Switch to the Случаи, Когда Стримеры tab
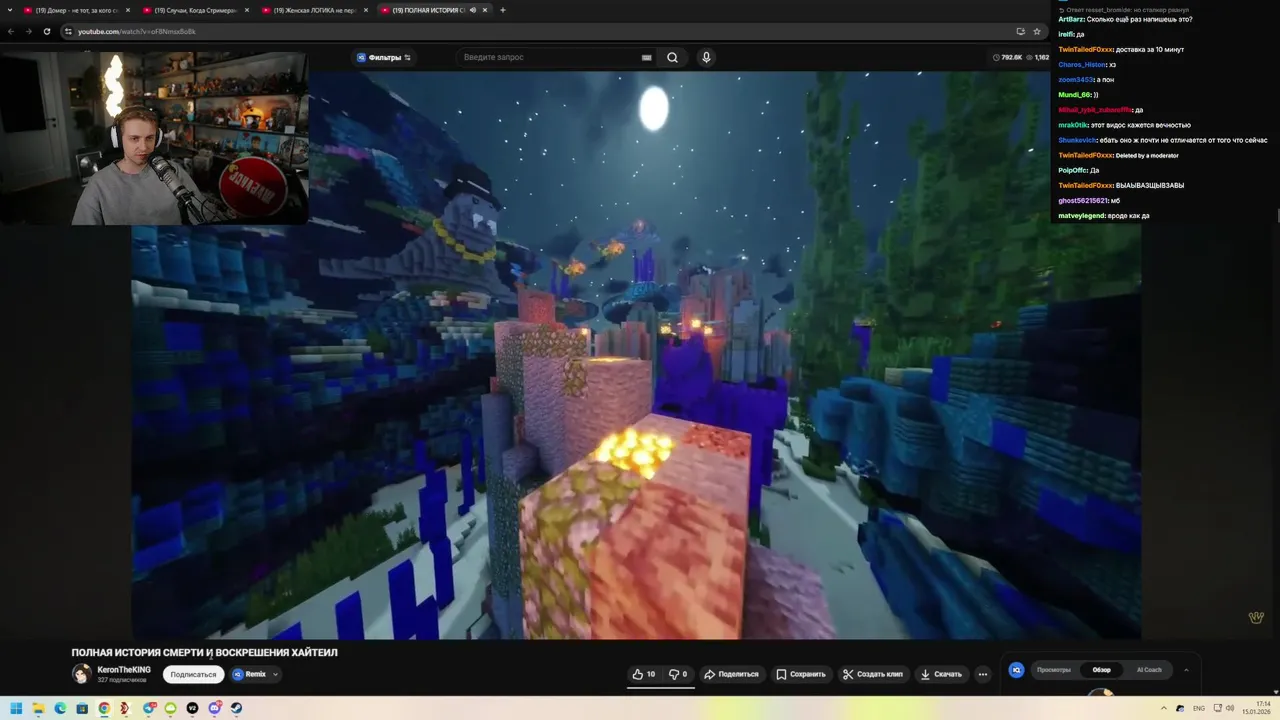The image size is (1280, 720). 195,10
